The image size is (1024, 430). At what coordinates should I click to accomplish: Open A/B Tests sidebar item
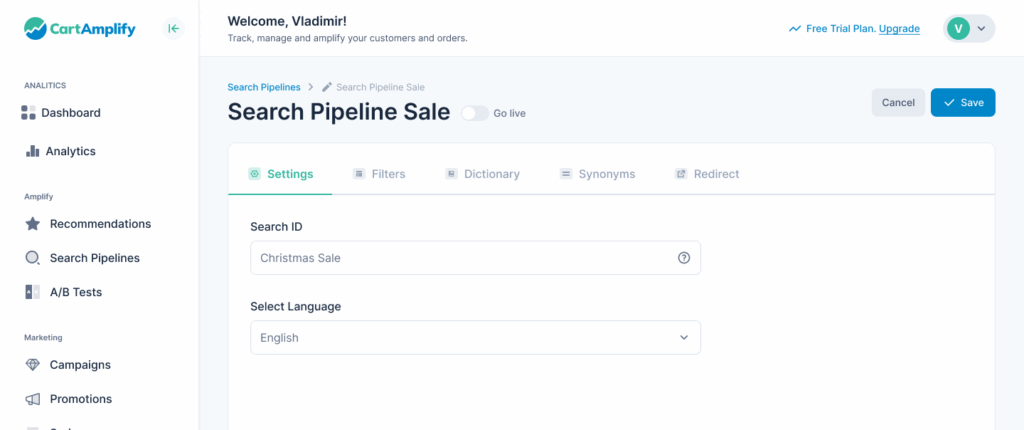click(75, 292)
